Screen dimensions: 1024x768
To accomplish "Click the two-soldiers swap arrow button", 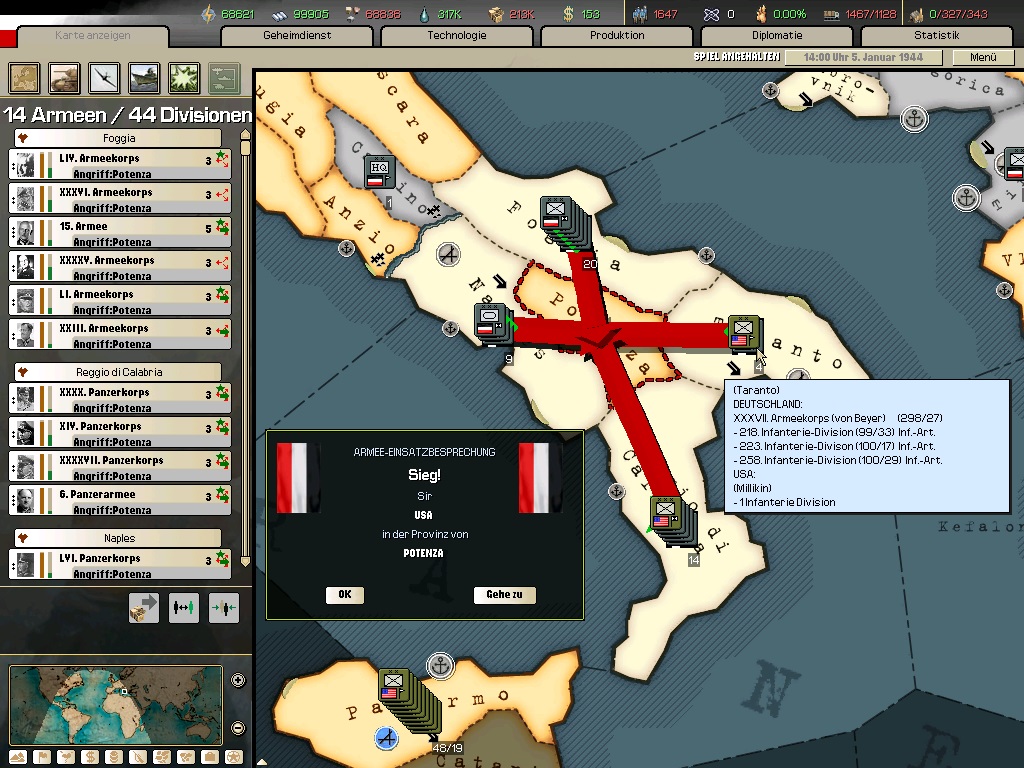I will click(x=184, y=608).
